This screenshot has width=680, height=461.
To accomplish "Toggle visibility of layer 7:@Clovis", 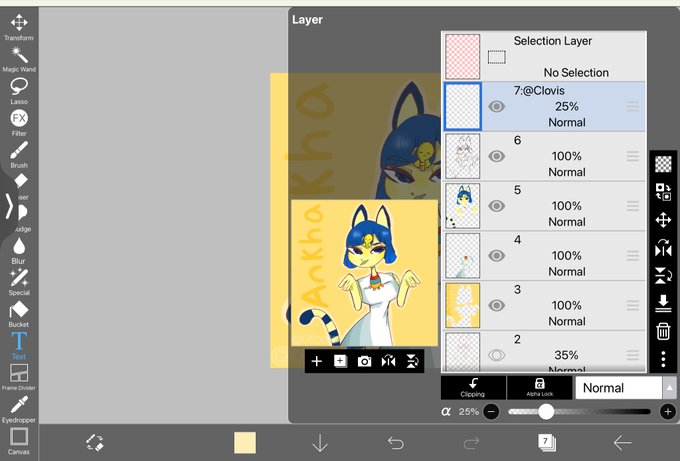I will pyautogui.click(x=497, y=106).
